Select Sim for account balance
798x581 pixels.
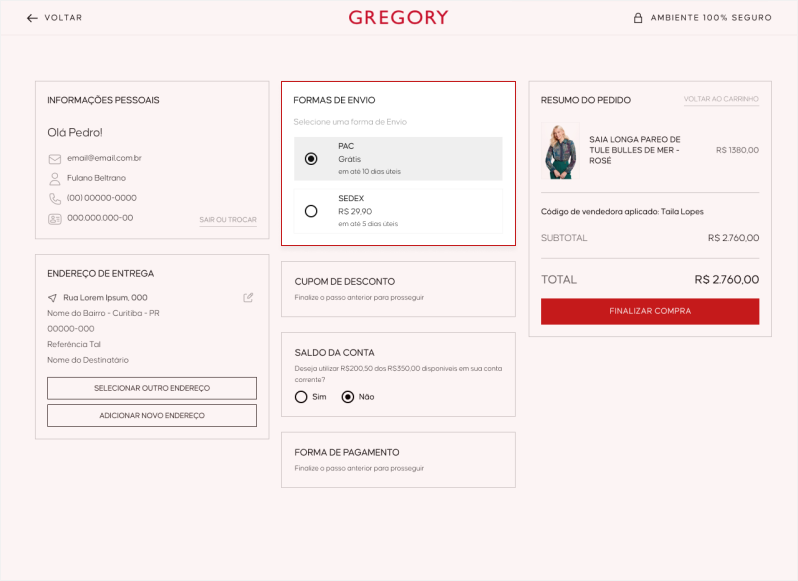pyautogui.click(x=301, y=397)
